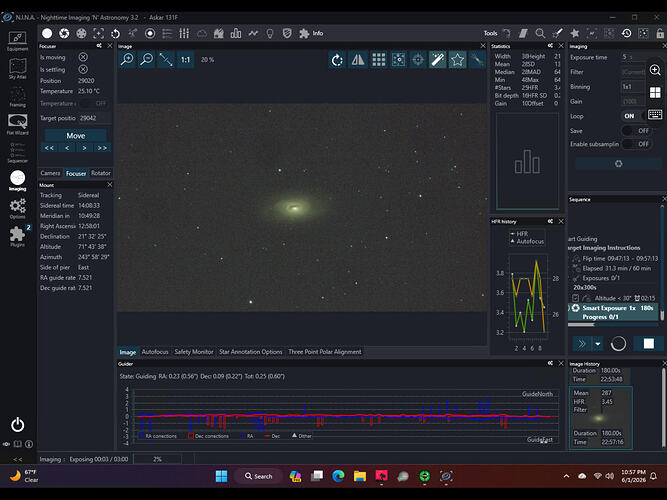The height and width of the screenshot is (500, 667).
Task: Click the statistics bar chart toolbar icon
Action: click(236, 33)
